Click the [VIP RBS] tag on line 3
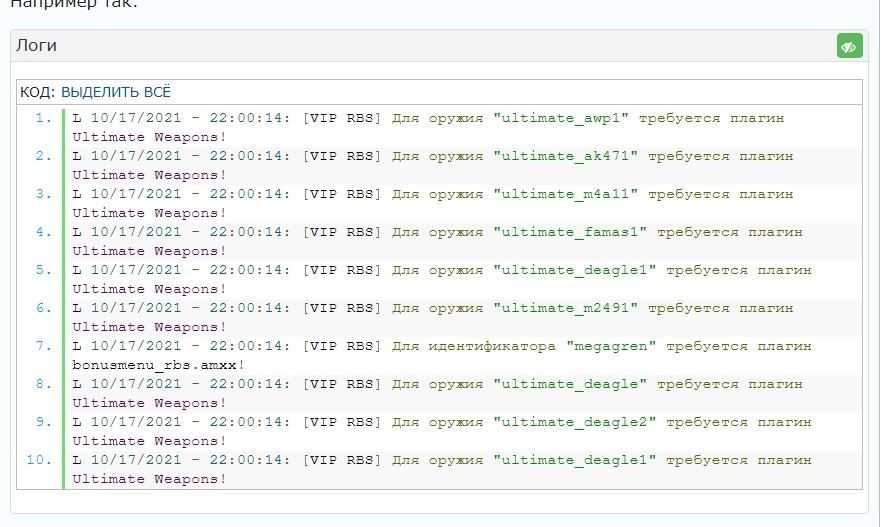The height and width of the screenshot is (527, 883). (x=342, y=194)
